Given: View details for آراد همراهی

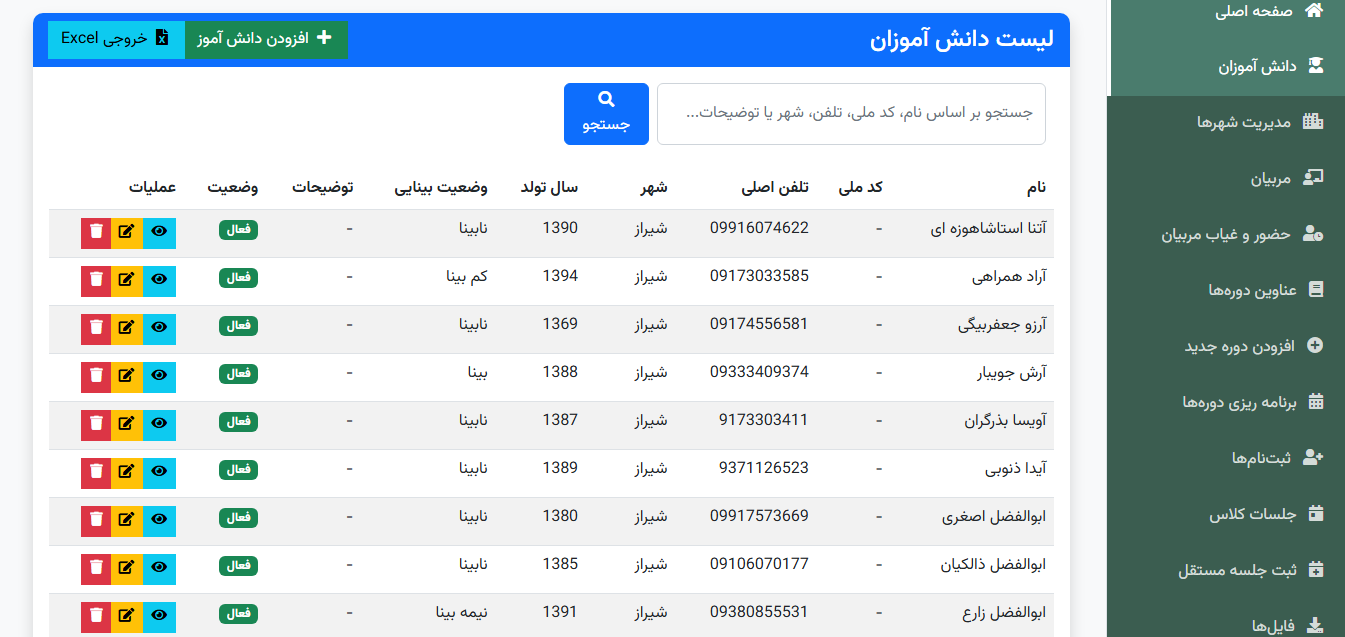Looking at the screenshot, I should [x=160, y=280].
